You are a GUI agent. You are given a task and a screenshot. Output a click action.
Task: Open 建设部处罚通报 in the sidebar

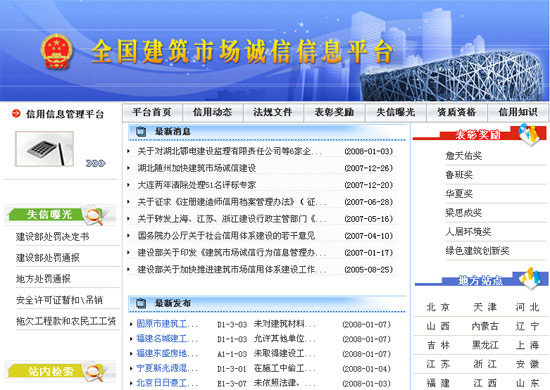click(48, 258)
